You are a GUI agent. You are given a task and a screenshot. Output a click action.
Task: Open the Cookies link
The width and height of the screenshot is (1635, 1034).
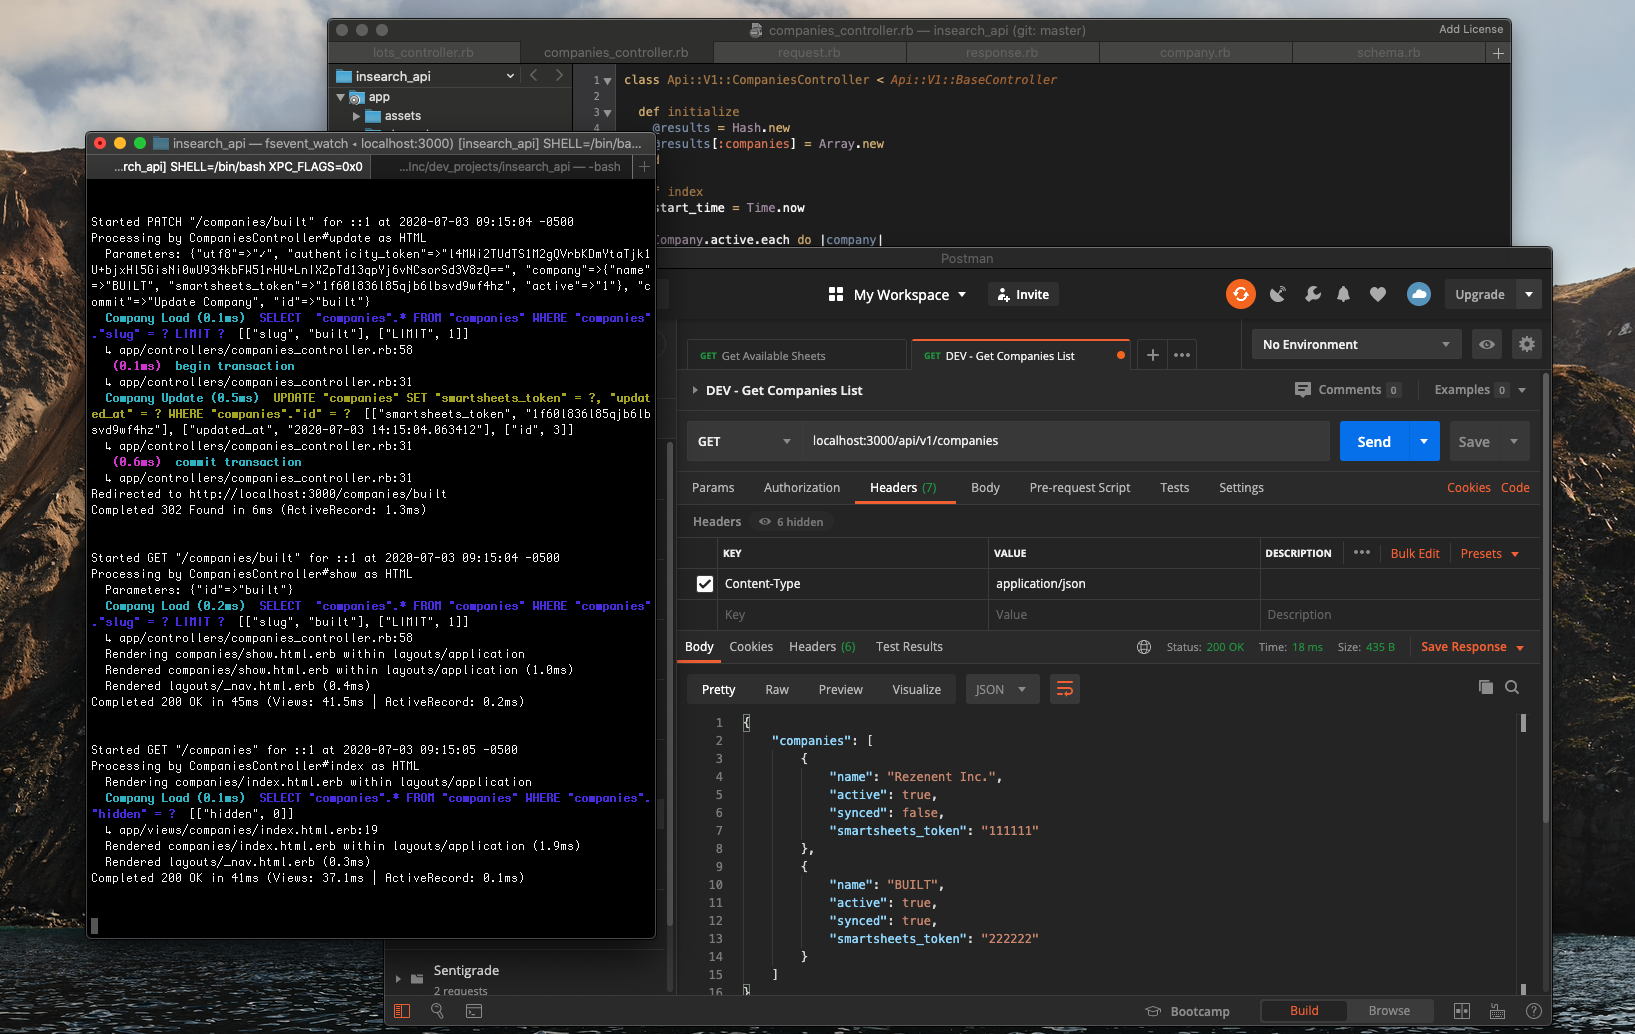1467,488
